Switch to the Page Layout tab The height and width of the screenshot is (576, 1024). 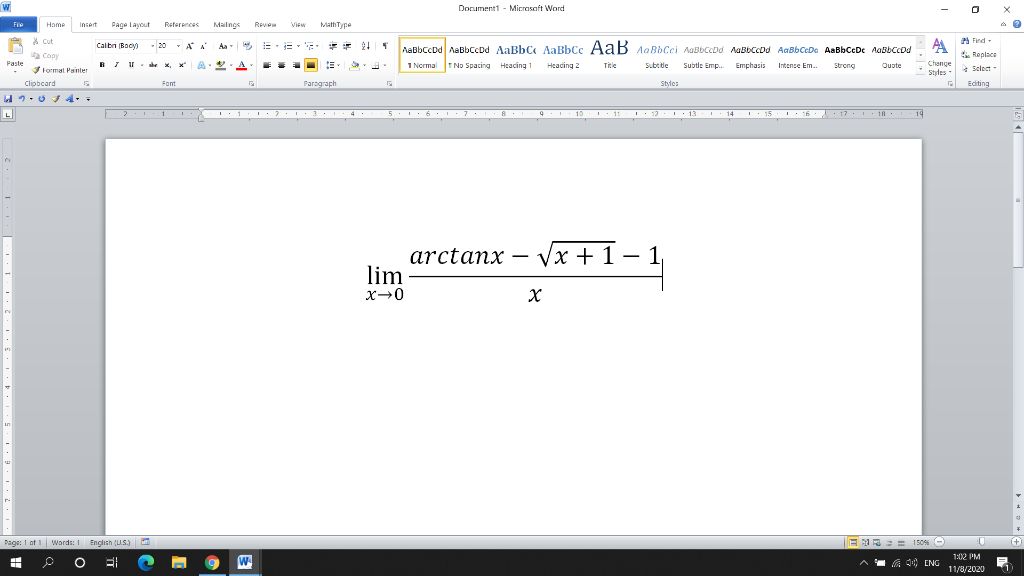131,25
